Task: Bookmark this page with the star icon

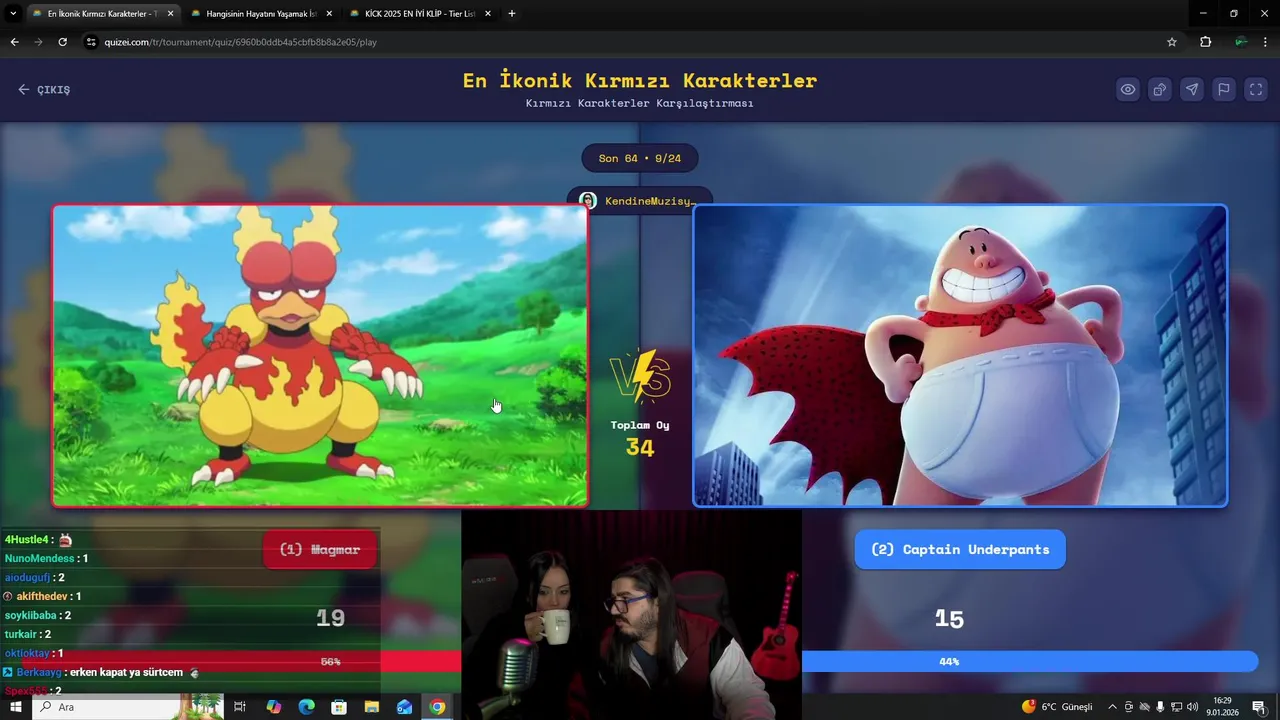Action: (1172, 42)
